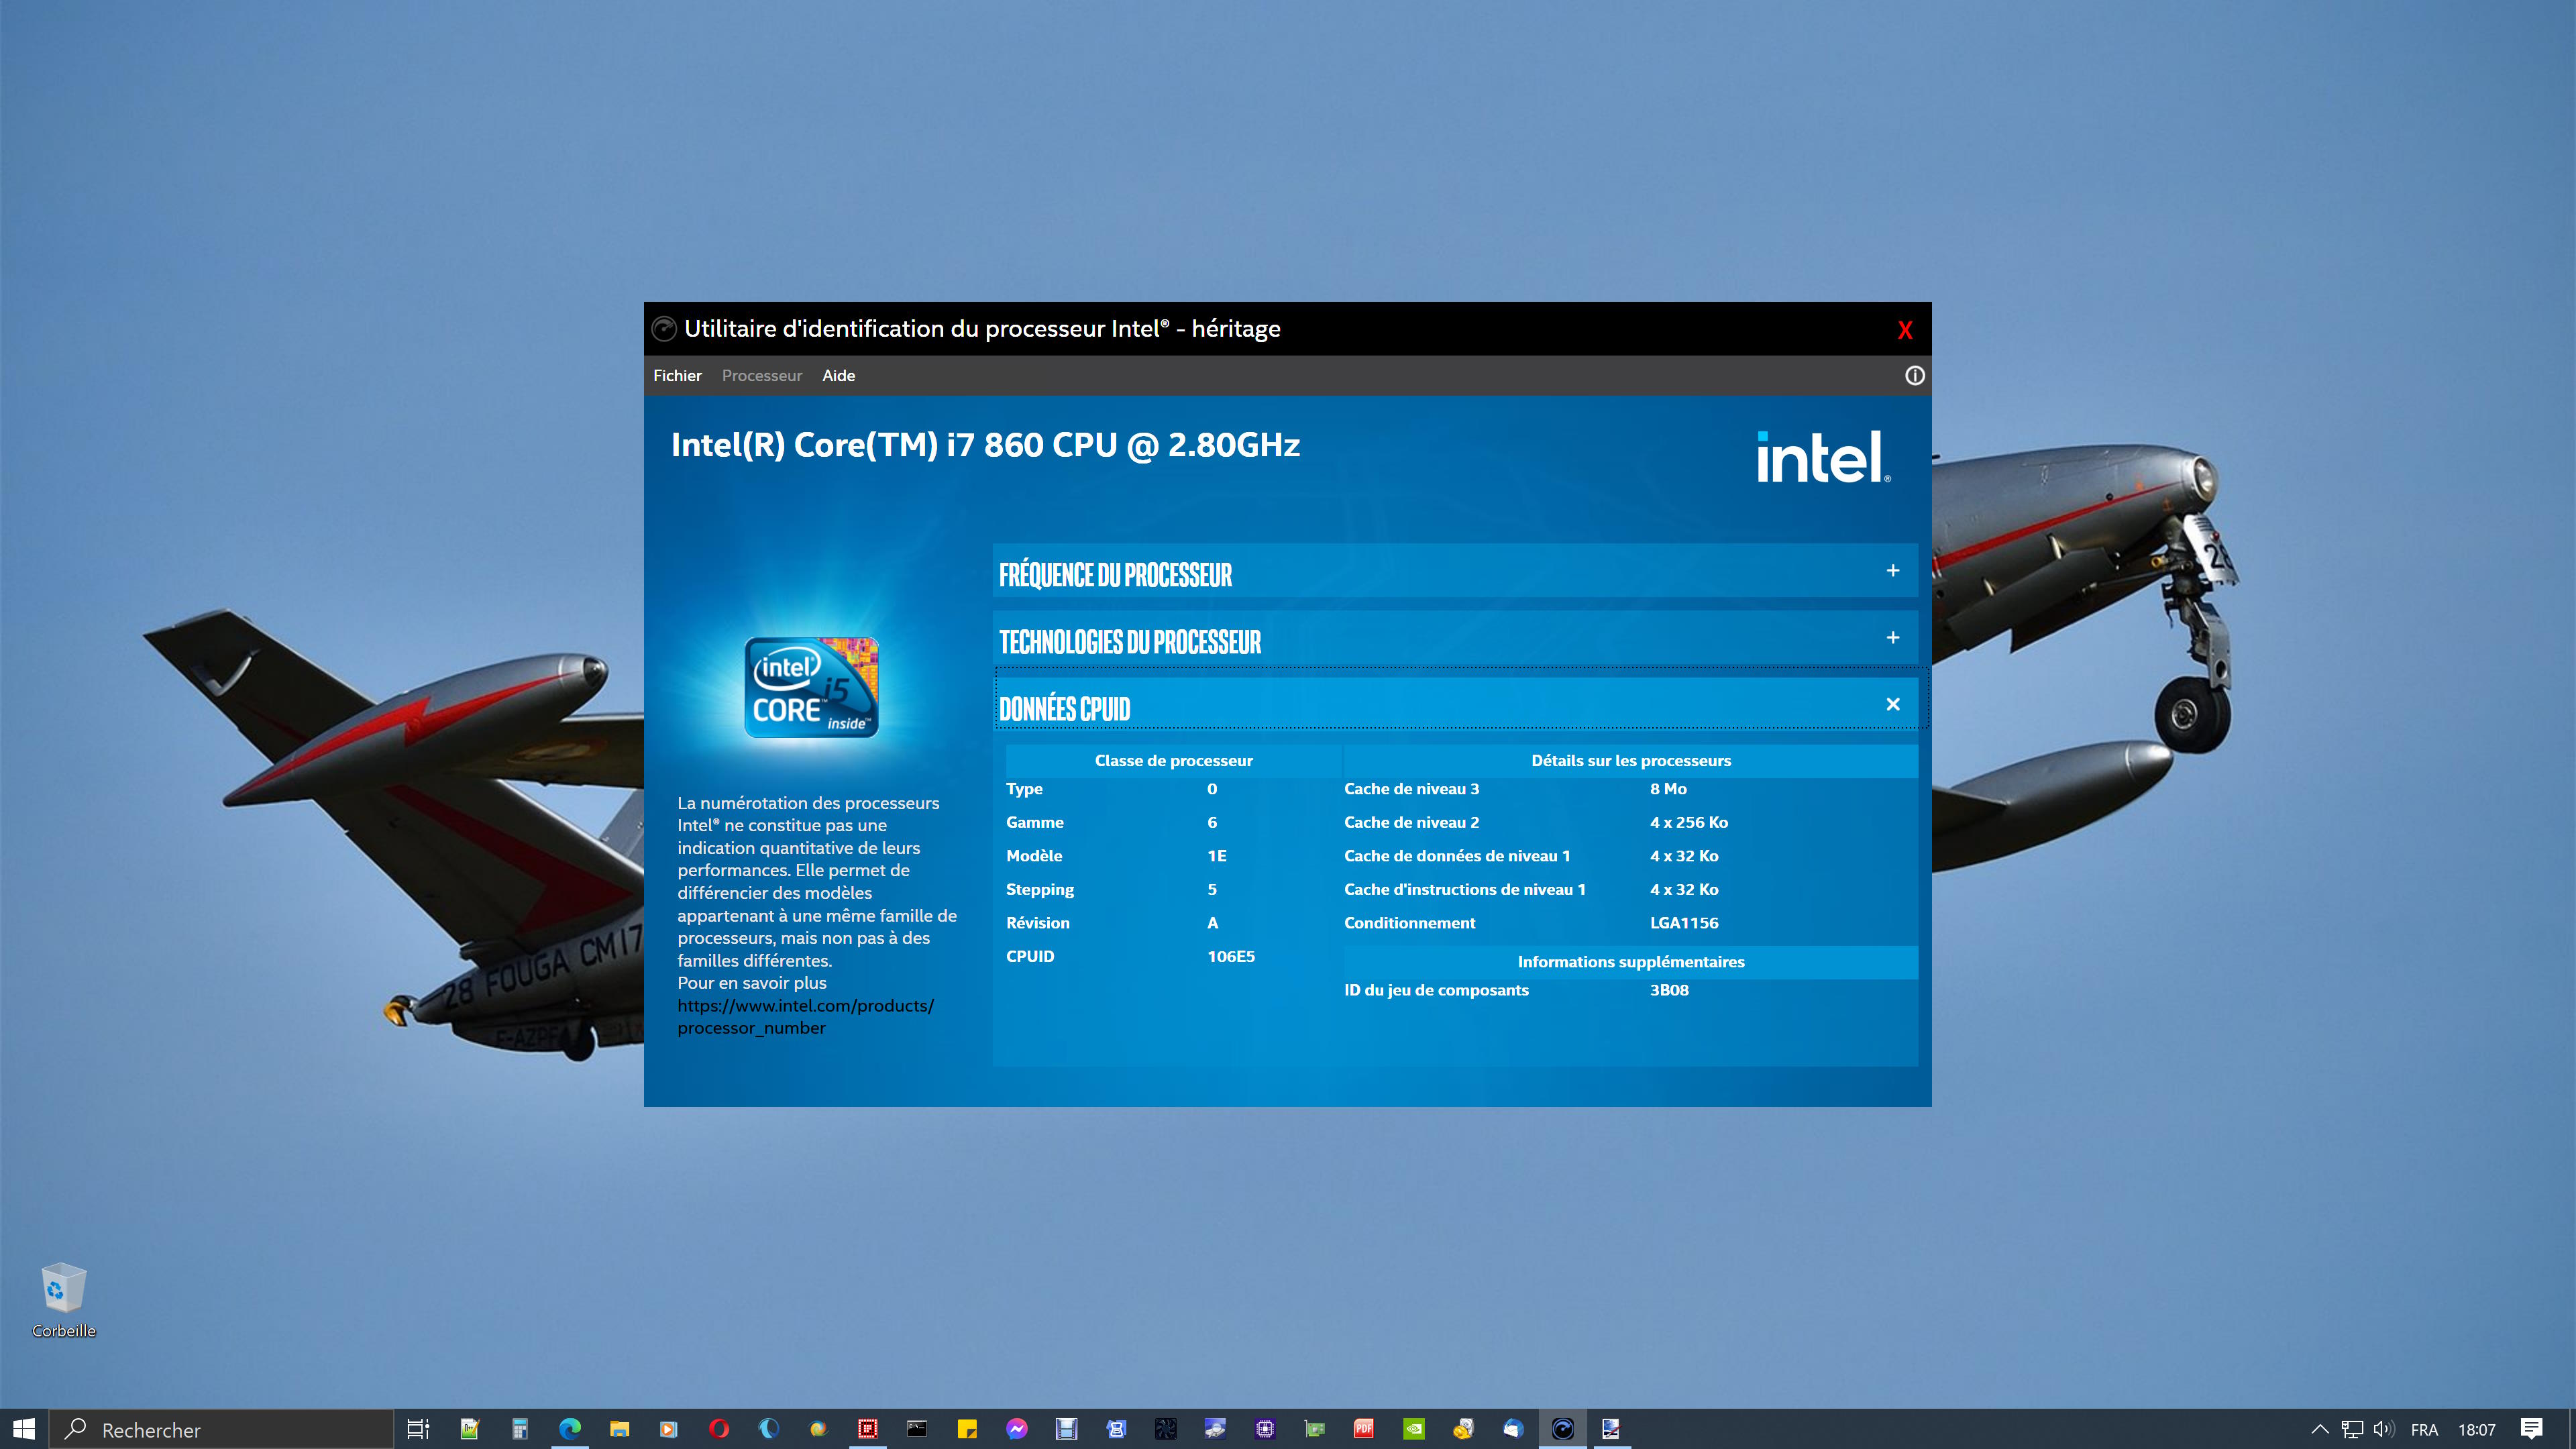Open the volume speaker tray icon
Screen dimensions: 2576x1449
pos(2384,1429)
